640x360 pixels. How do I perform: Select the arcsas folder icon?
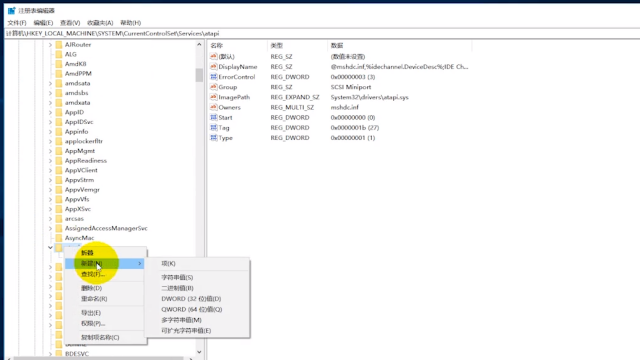pos(59,219)
